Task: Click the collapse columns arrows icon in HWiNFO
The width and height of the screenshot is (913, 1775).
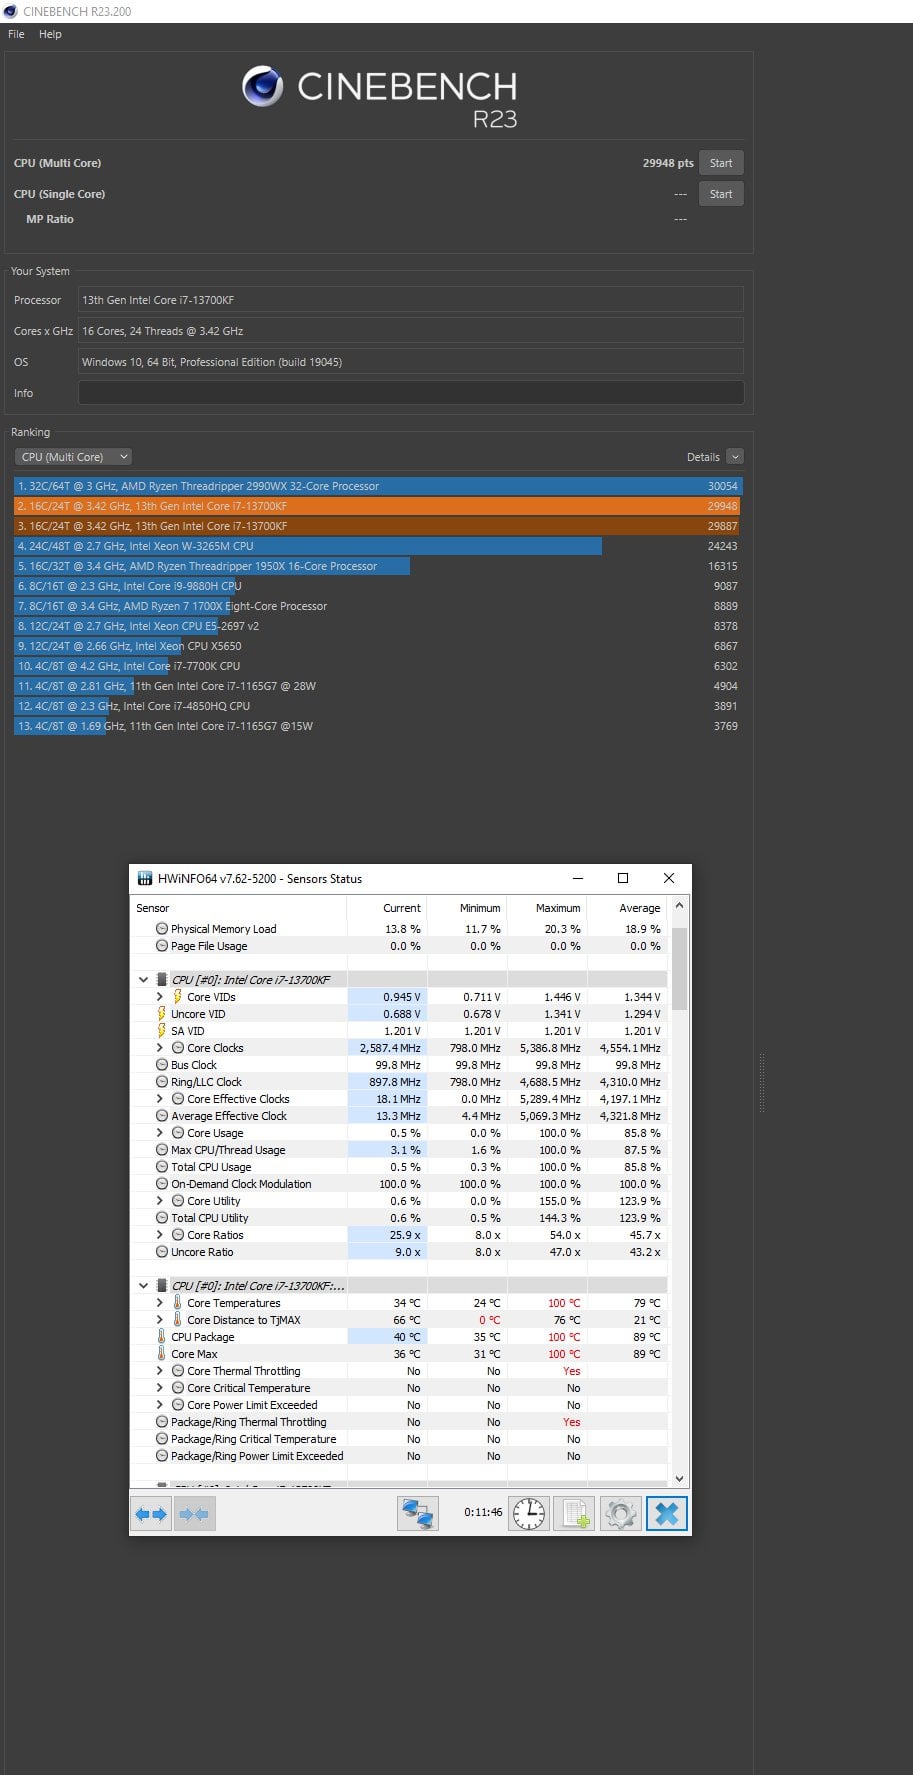Action: click(194, 1514)
